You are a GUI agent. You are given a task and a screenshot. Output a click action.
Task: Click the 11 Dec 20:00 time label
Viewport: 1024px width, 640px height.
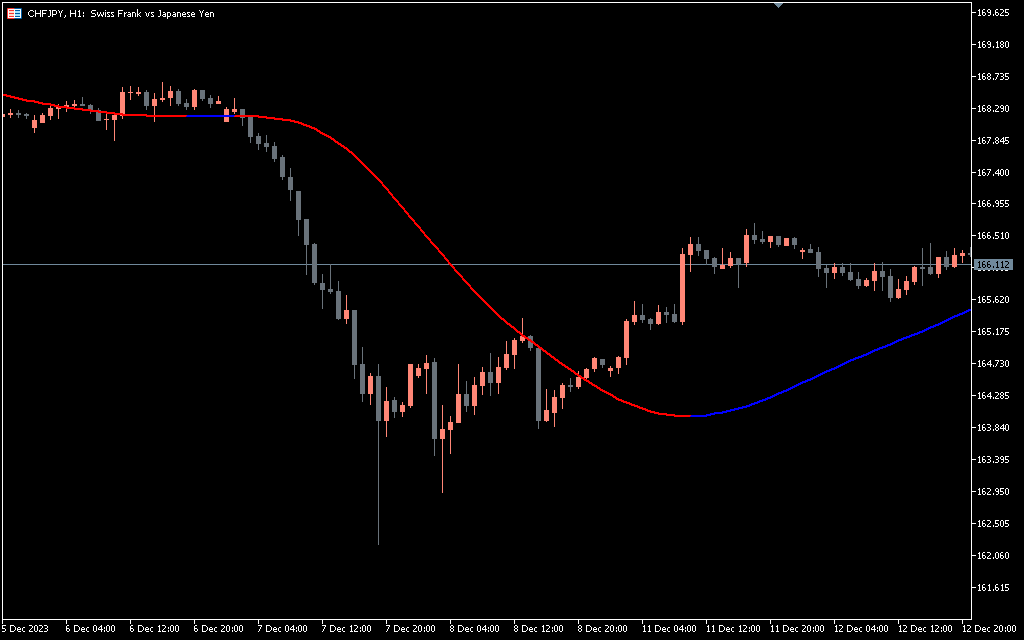point(797,629)
